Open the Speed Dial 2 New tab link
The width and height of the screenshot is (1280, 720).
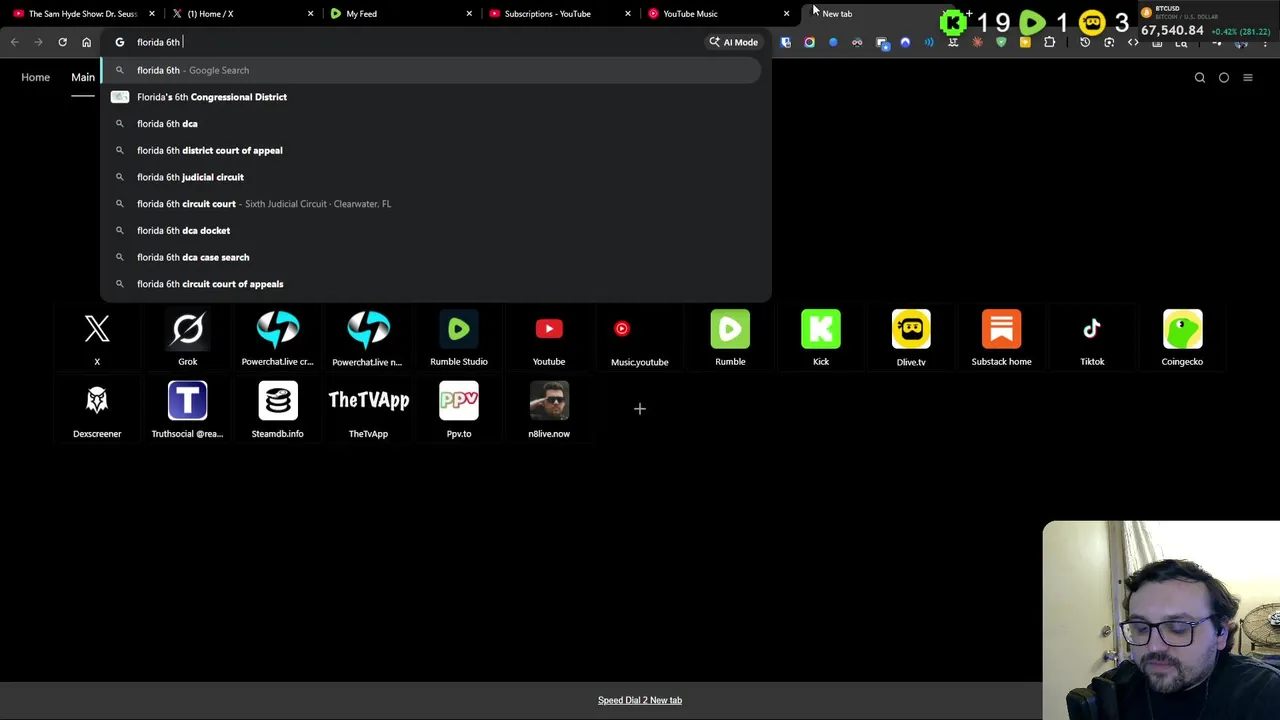640,700
